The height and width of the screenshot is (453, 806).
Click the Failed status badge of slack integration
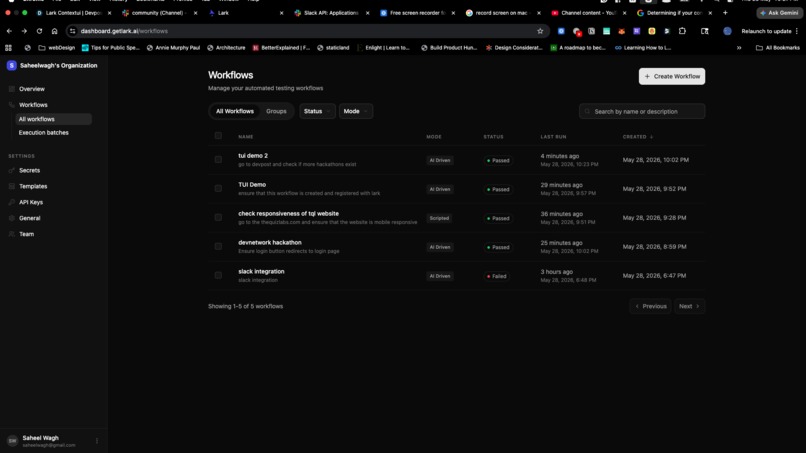click(x=497, y=276)
